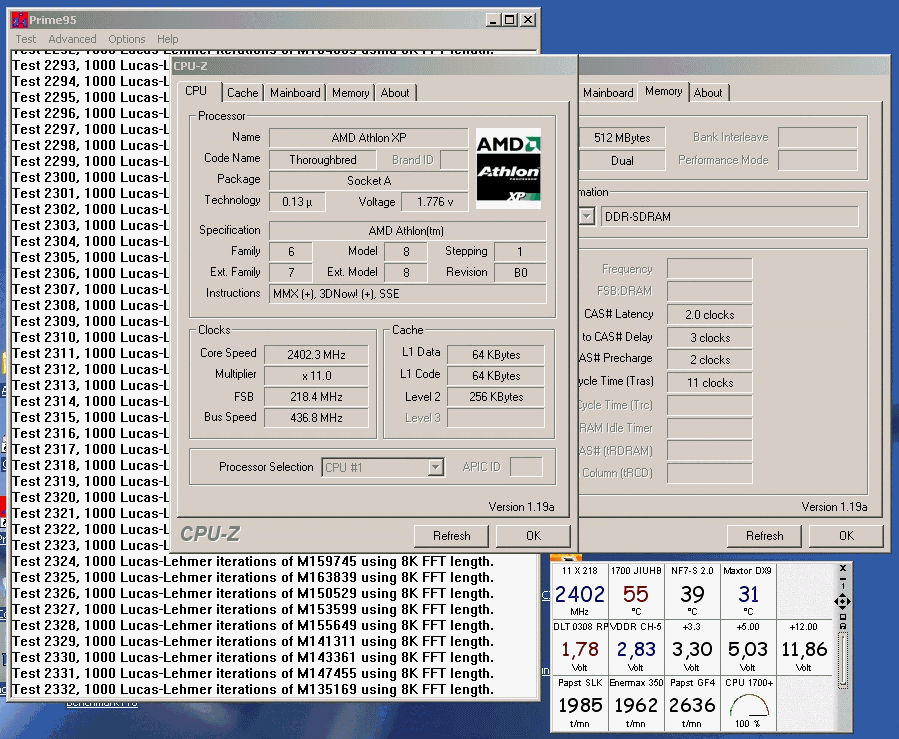The height and width of the screenshot is (739, 899).
Task: Click the small square icon beneath the move arrows
Action: click(843, 617)
